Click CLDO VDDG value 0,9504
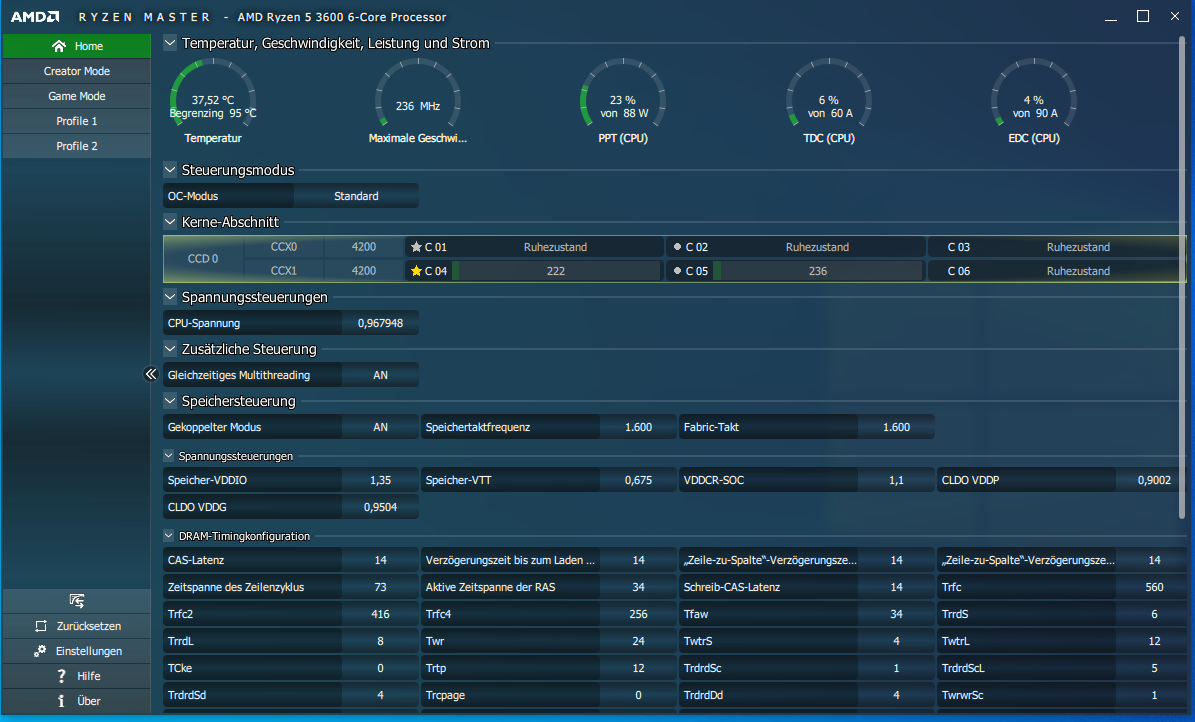This screenshot has width=1195, height=722. 380,507
